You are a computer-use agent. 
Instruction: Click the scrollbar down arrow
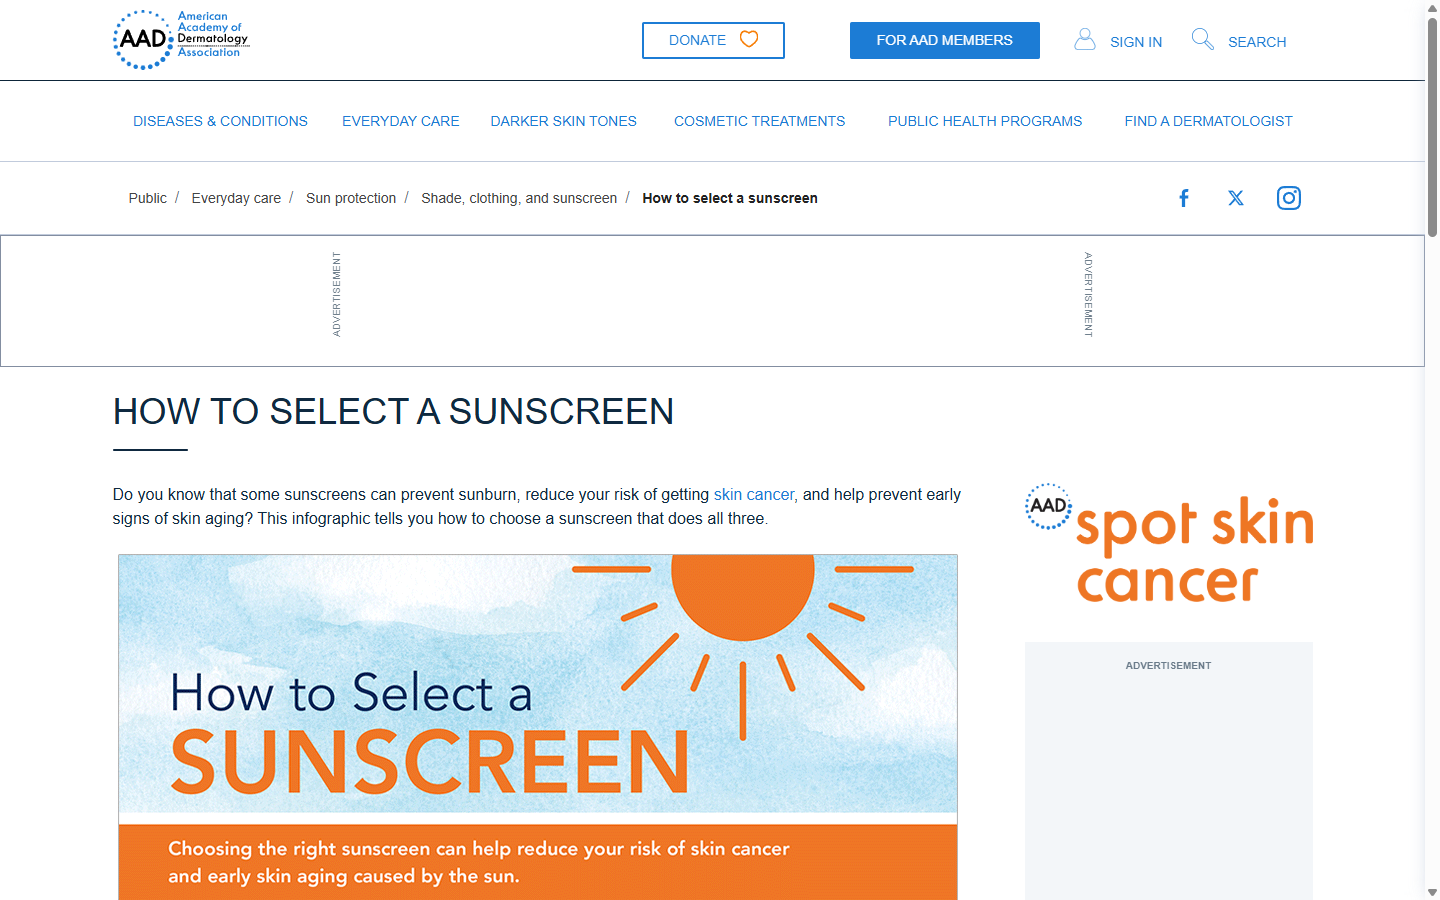pos(1432,892)
